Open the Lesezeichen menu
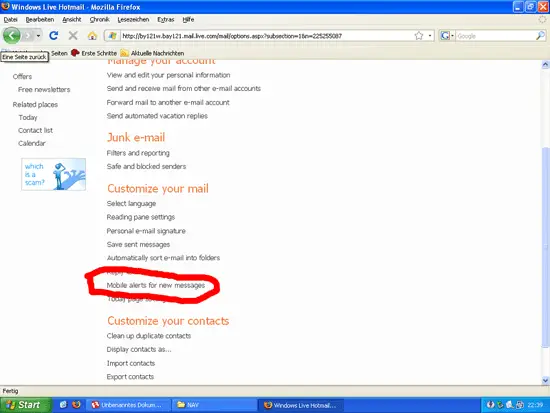 (x=133, y=20)
